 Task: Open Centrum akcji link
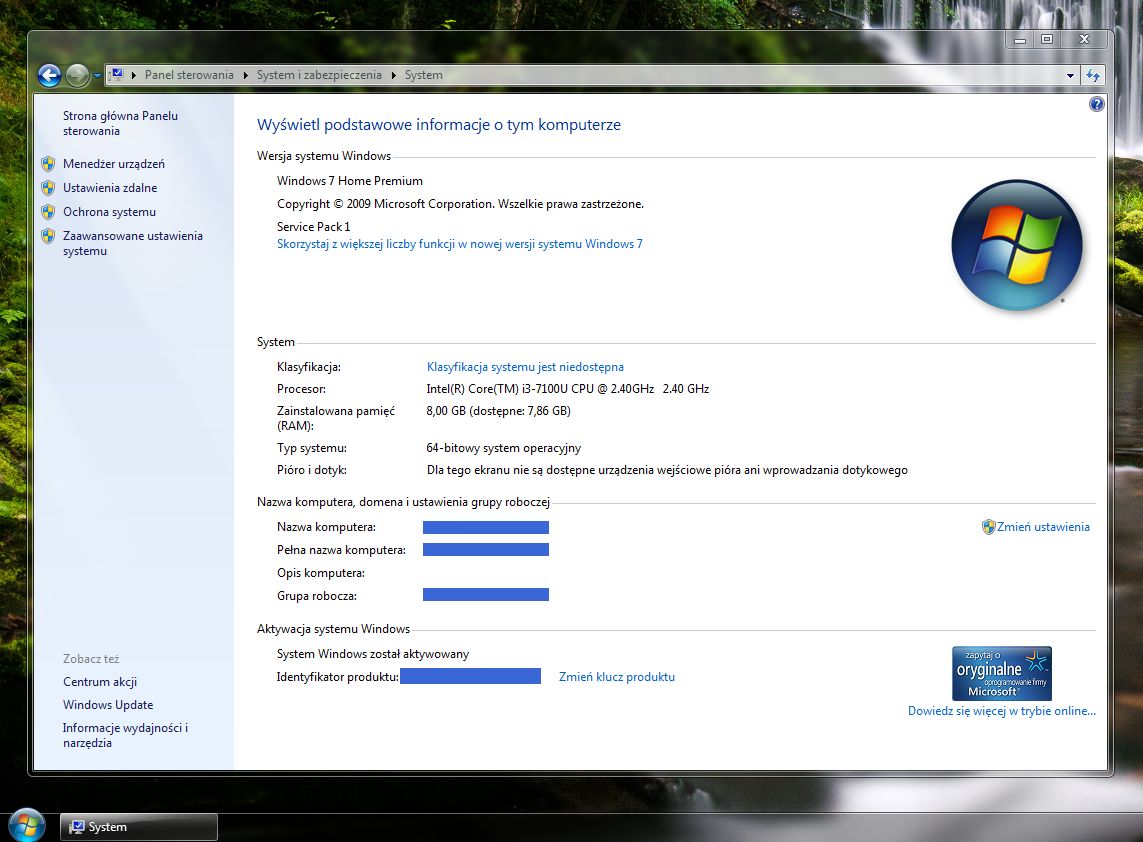[x=100, y=682]
